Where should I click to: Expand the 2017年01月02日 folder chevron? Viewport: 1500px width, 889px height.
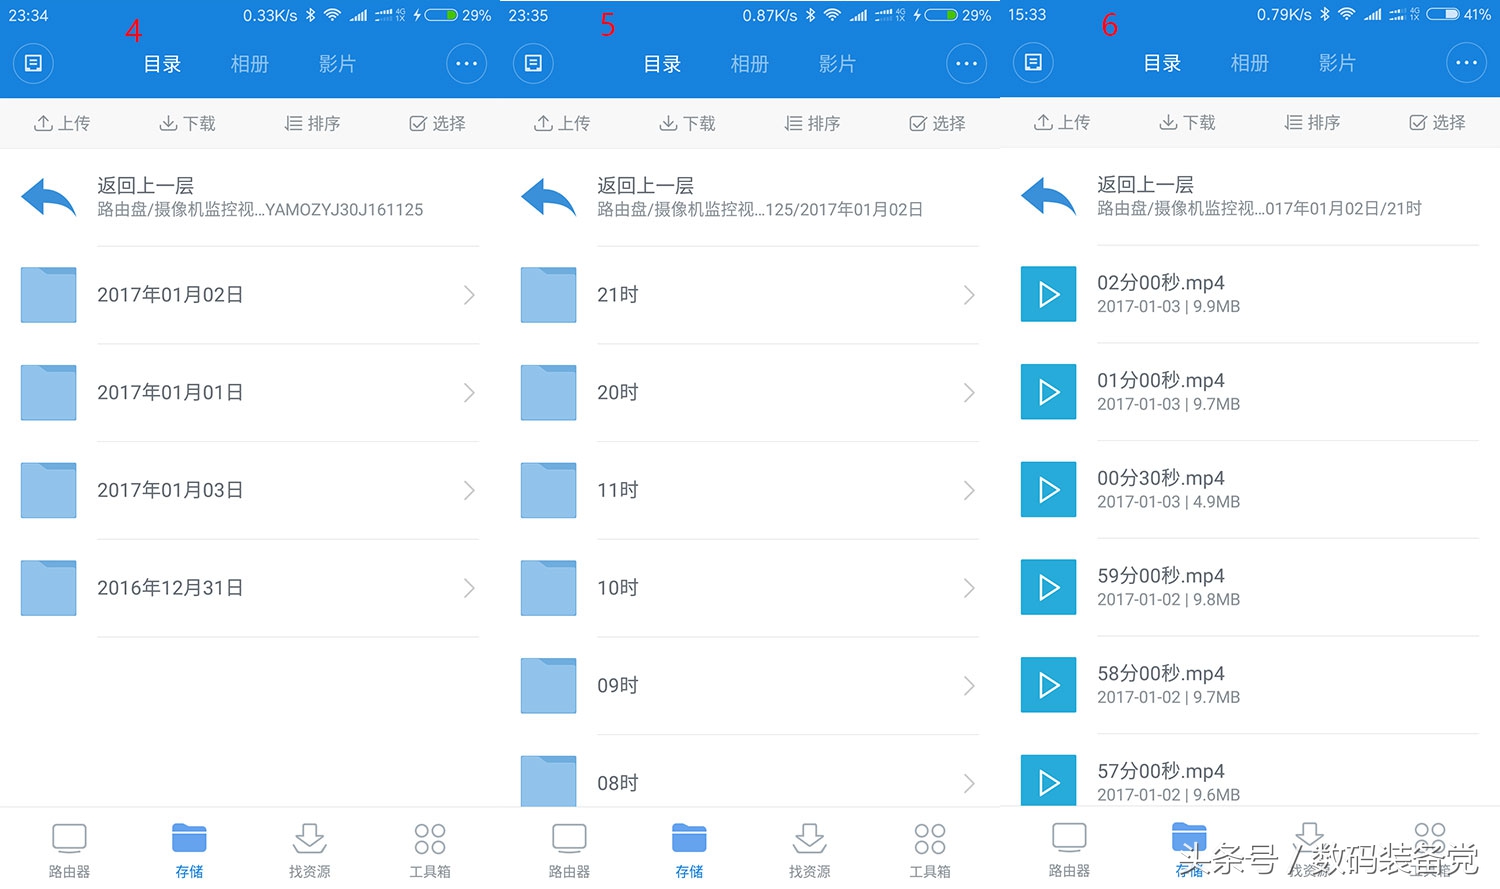click(469, 295)
